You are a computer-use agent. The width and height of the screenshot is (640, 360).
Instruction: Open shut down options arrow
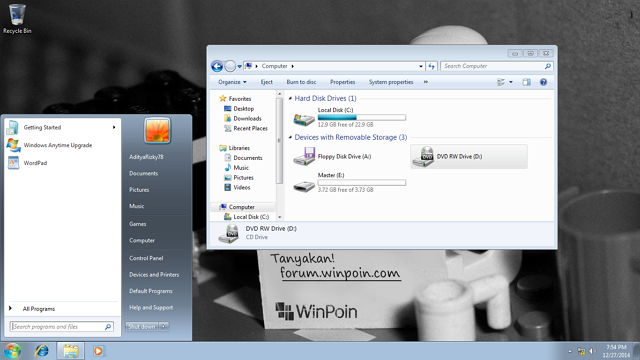(x=164, y=327)
